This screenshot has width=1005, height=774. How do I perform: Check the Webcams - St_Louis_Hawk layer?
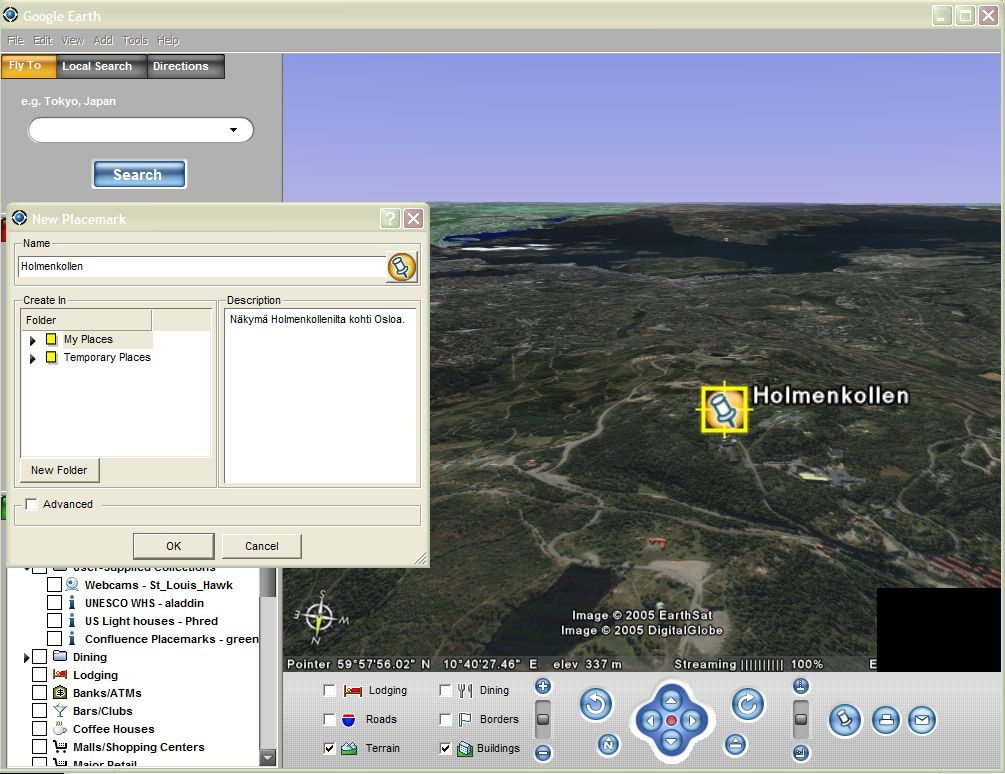(54, 585)
